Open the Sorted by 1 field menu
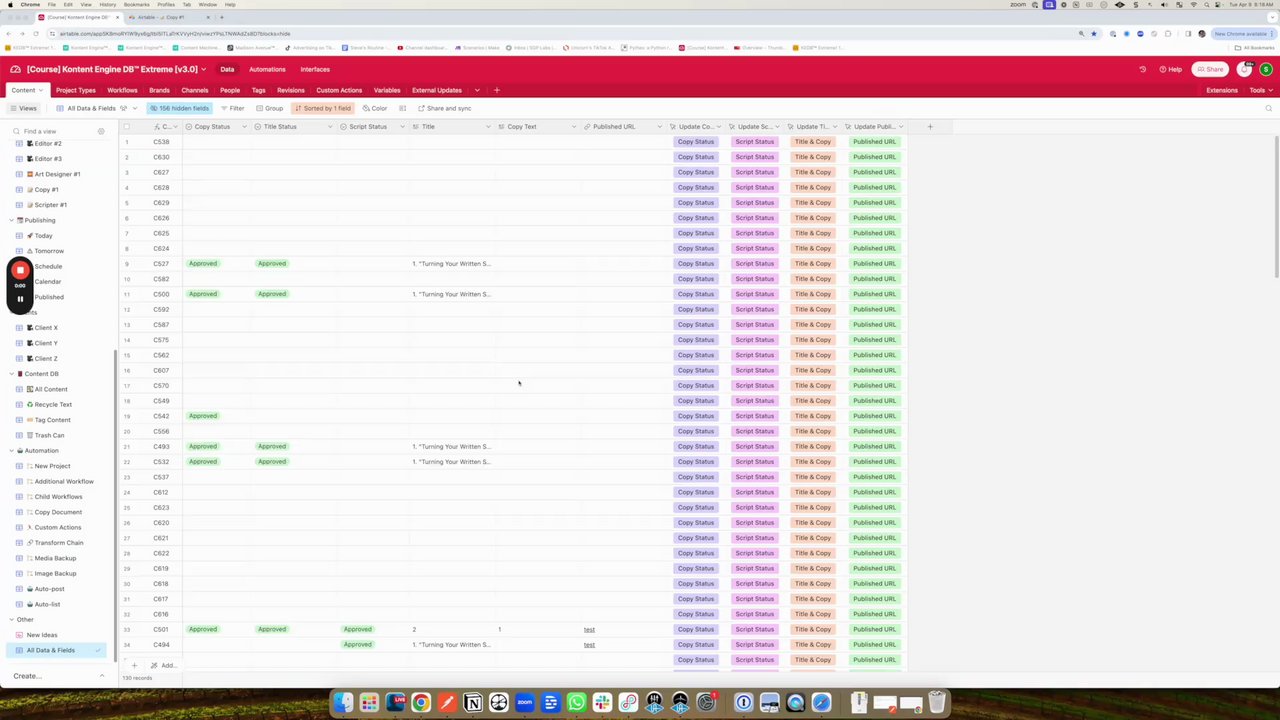The height and width of the screenshot is (720, 1280). [x=323, y=108]
